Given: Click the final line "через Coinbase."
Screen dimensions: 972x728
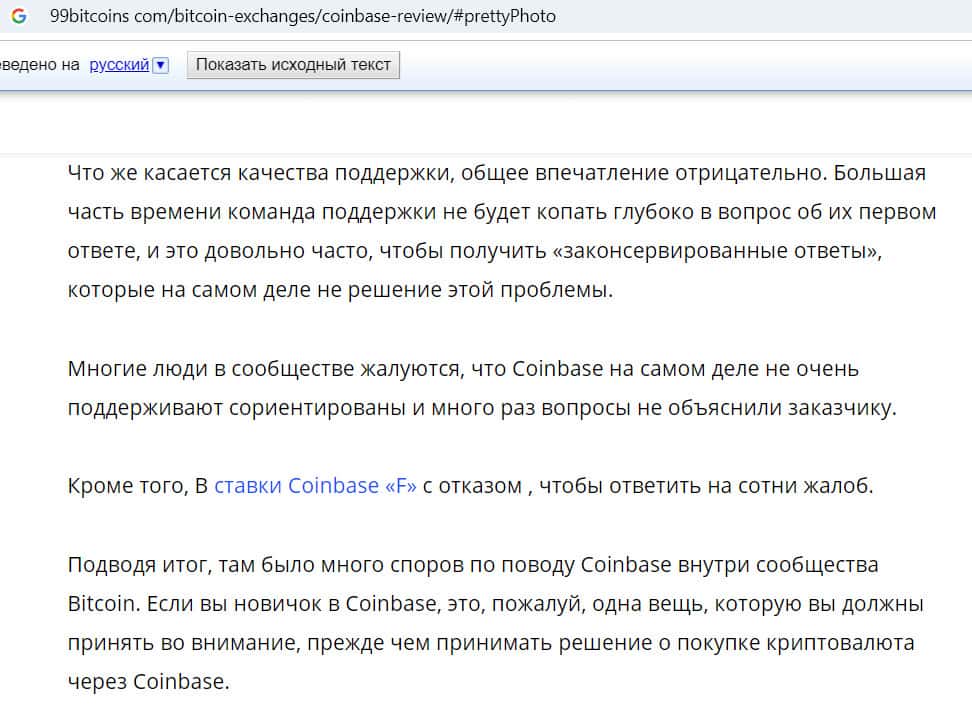Looking at the screenshot, I should [148, 683].
